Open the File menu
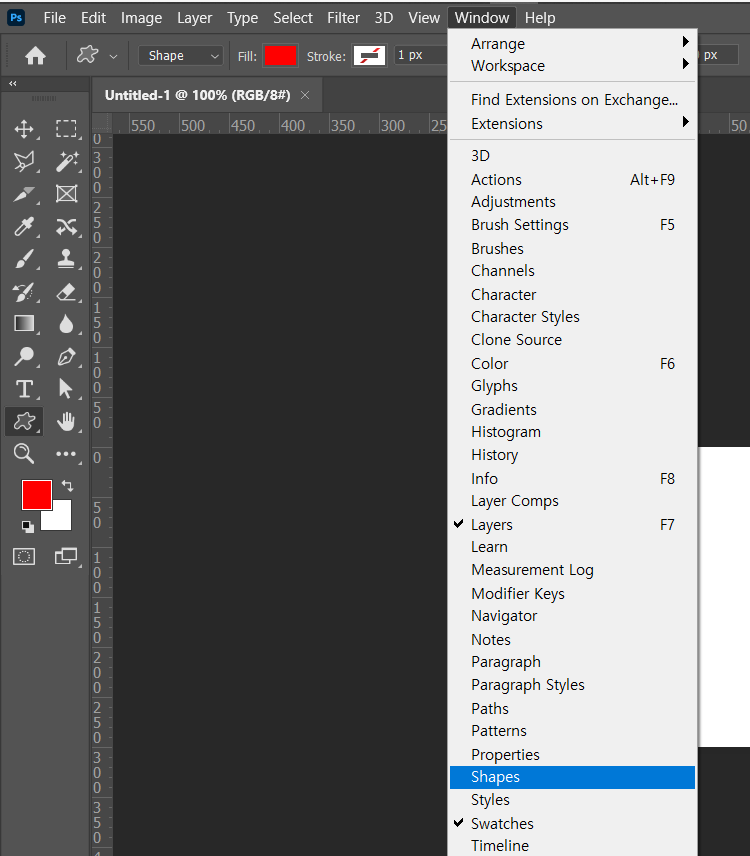Screen dimensions: 750x856 [55, 18]
